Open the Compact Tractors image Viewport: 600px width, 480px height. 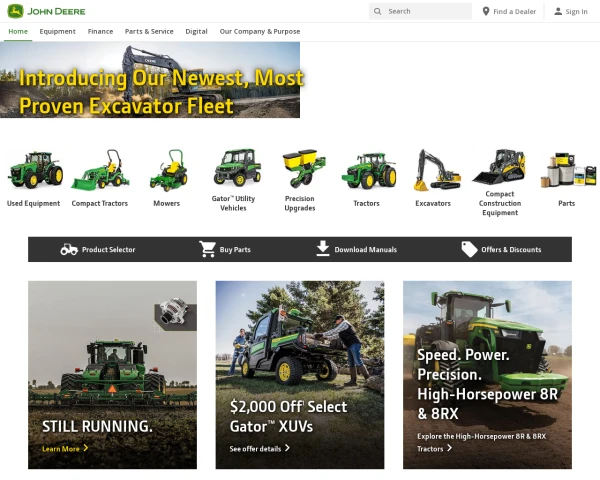100,170
